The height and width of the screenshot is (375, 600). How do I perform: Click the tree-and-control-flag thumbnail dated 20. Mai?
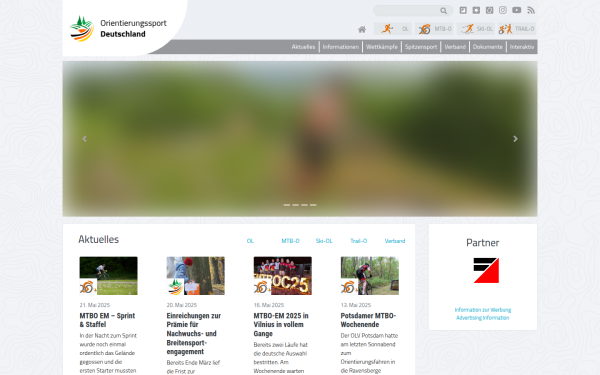(196, 276)
